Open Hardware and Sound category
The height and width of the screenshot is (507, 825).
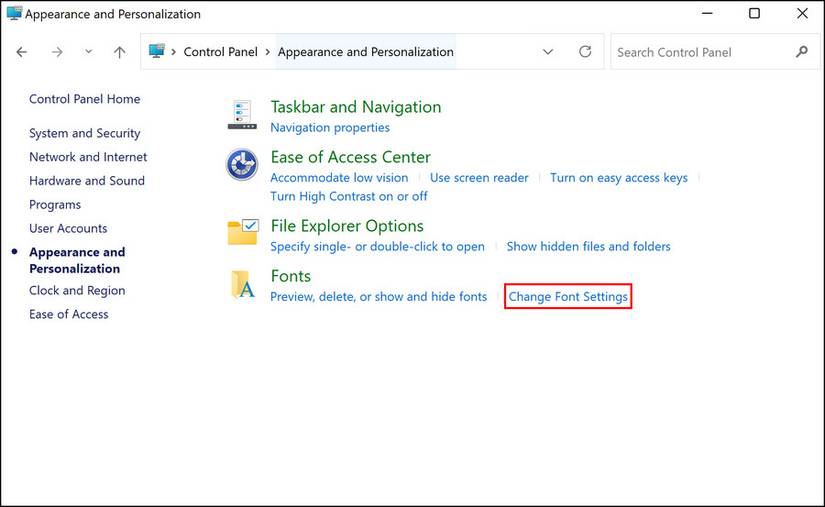click(86, 181)
